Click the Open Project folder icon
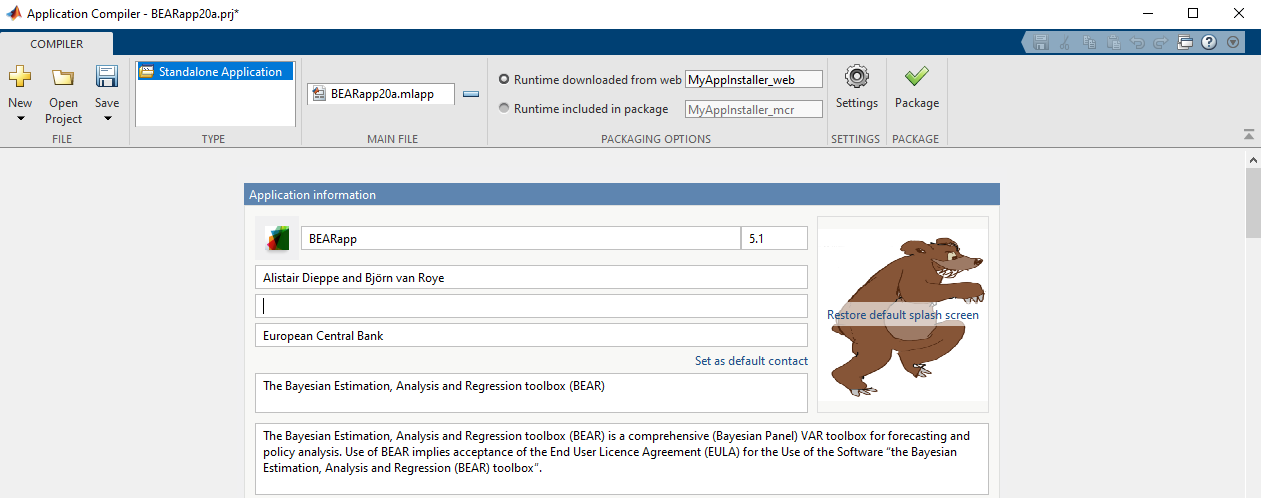This screenshot has width=1261, height=498. tap(63, 77)
